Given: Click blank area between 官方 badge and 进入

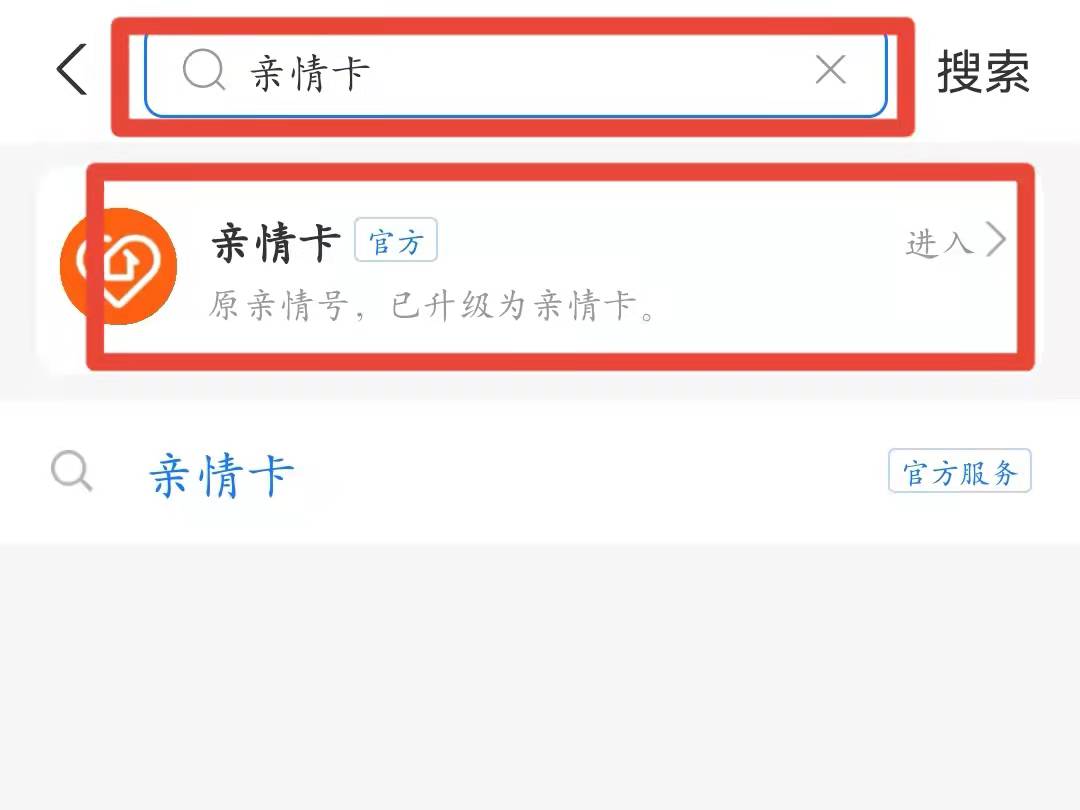Looking at the screenshot, I should coord(668,241).
